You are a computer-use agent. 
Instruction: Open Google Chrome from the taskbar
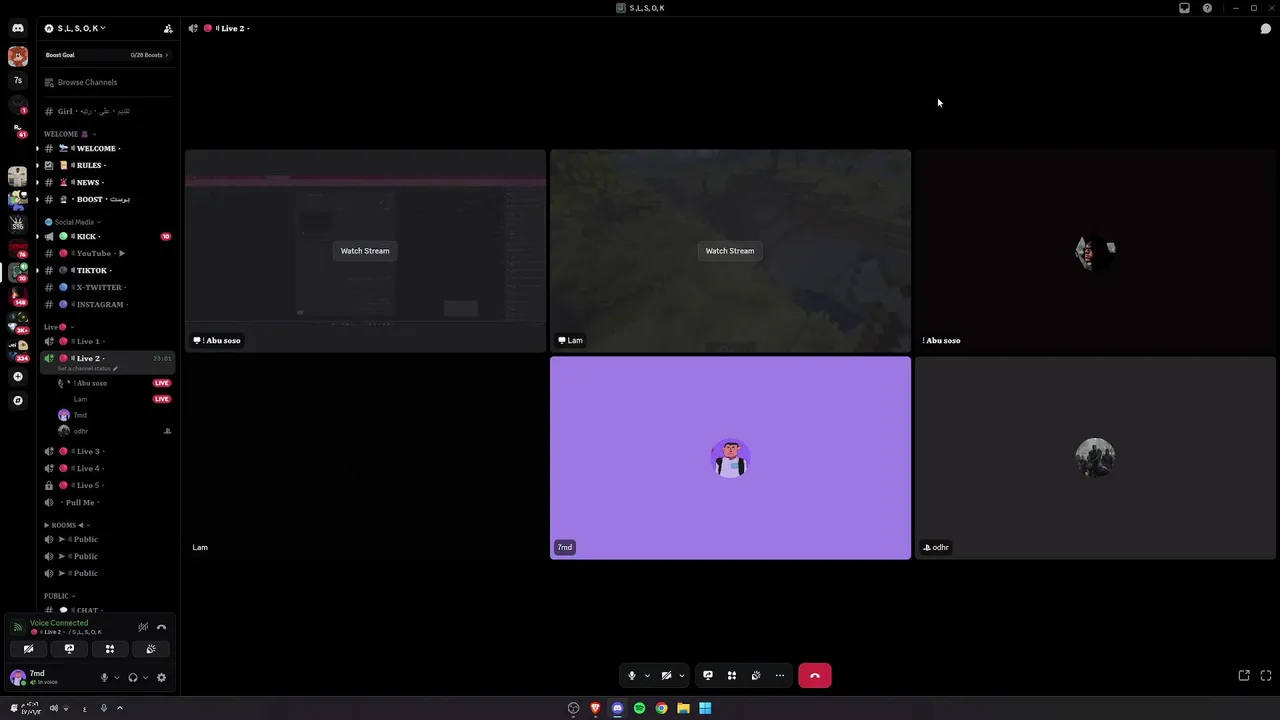[x=661, y=708]
